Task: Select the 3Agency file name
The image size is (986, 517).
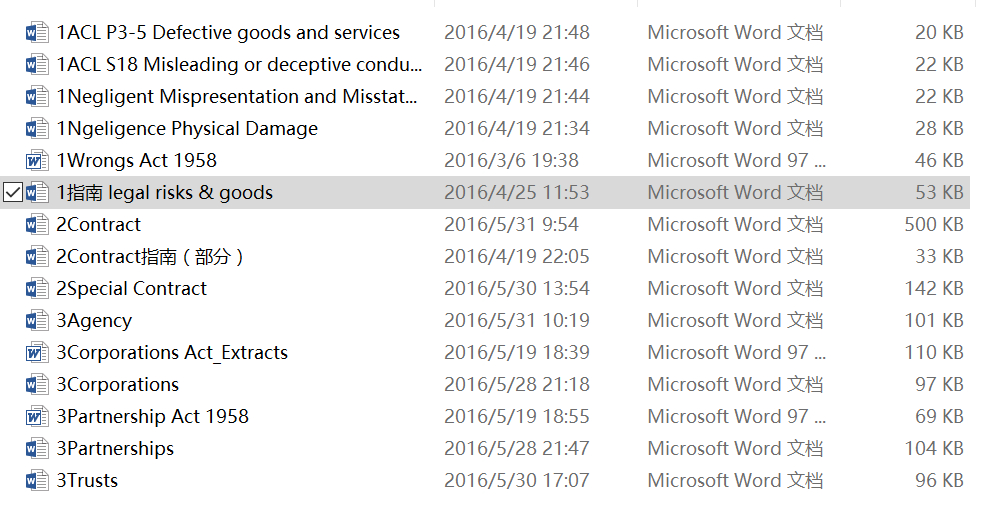Action: [x=94, y=321]
